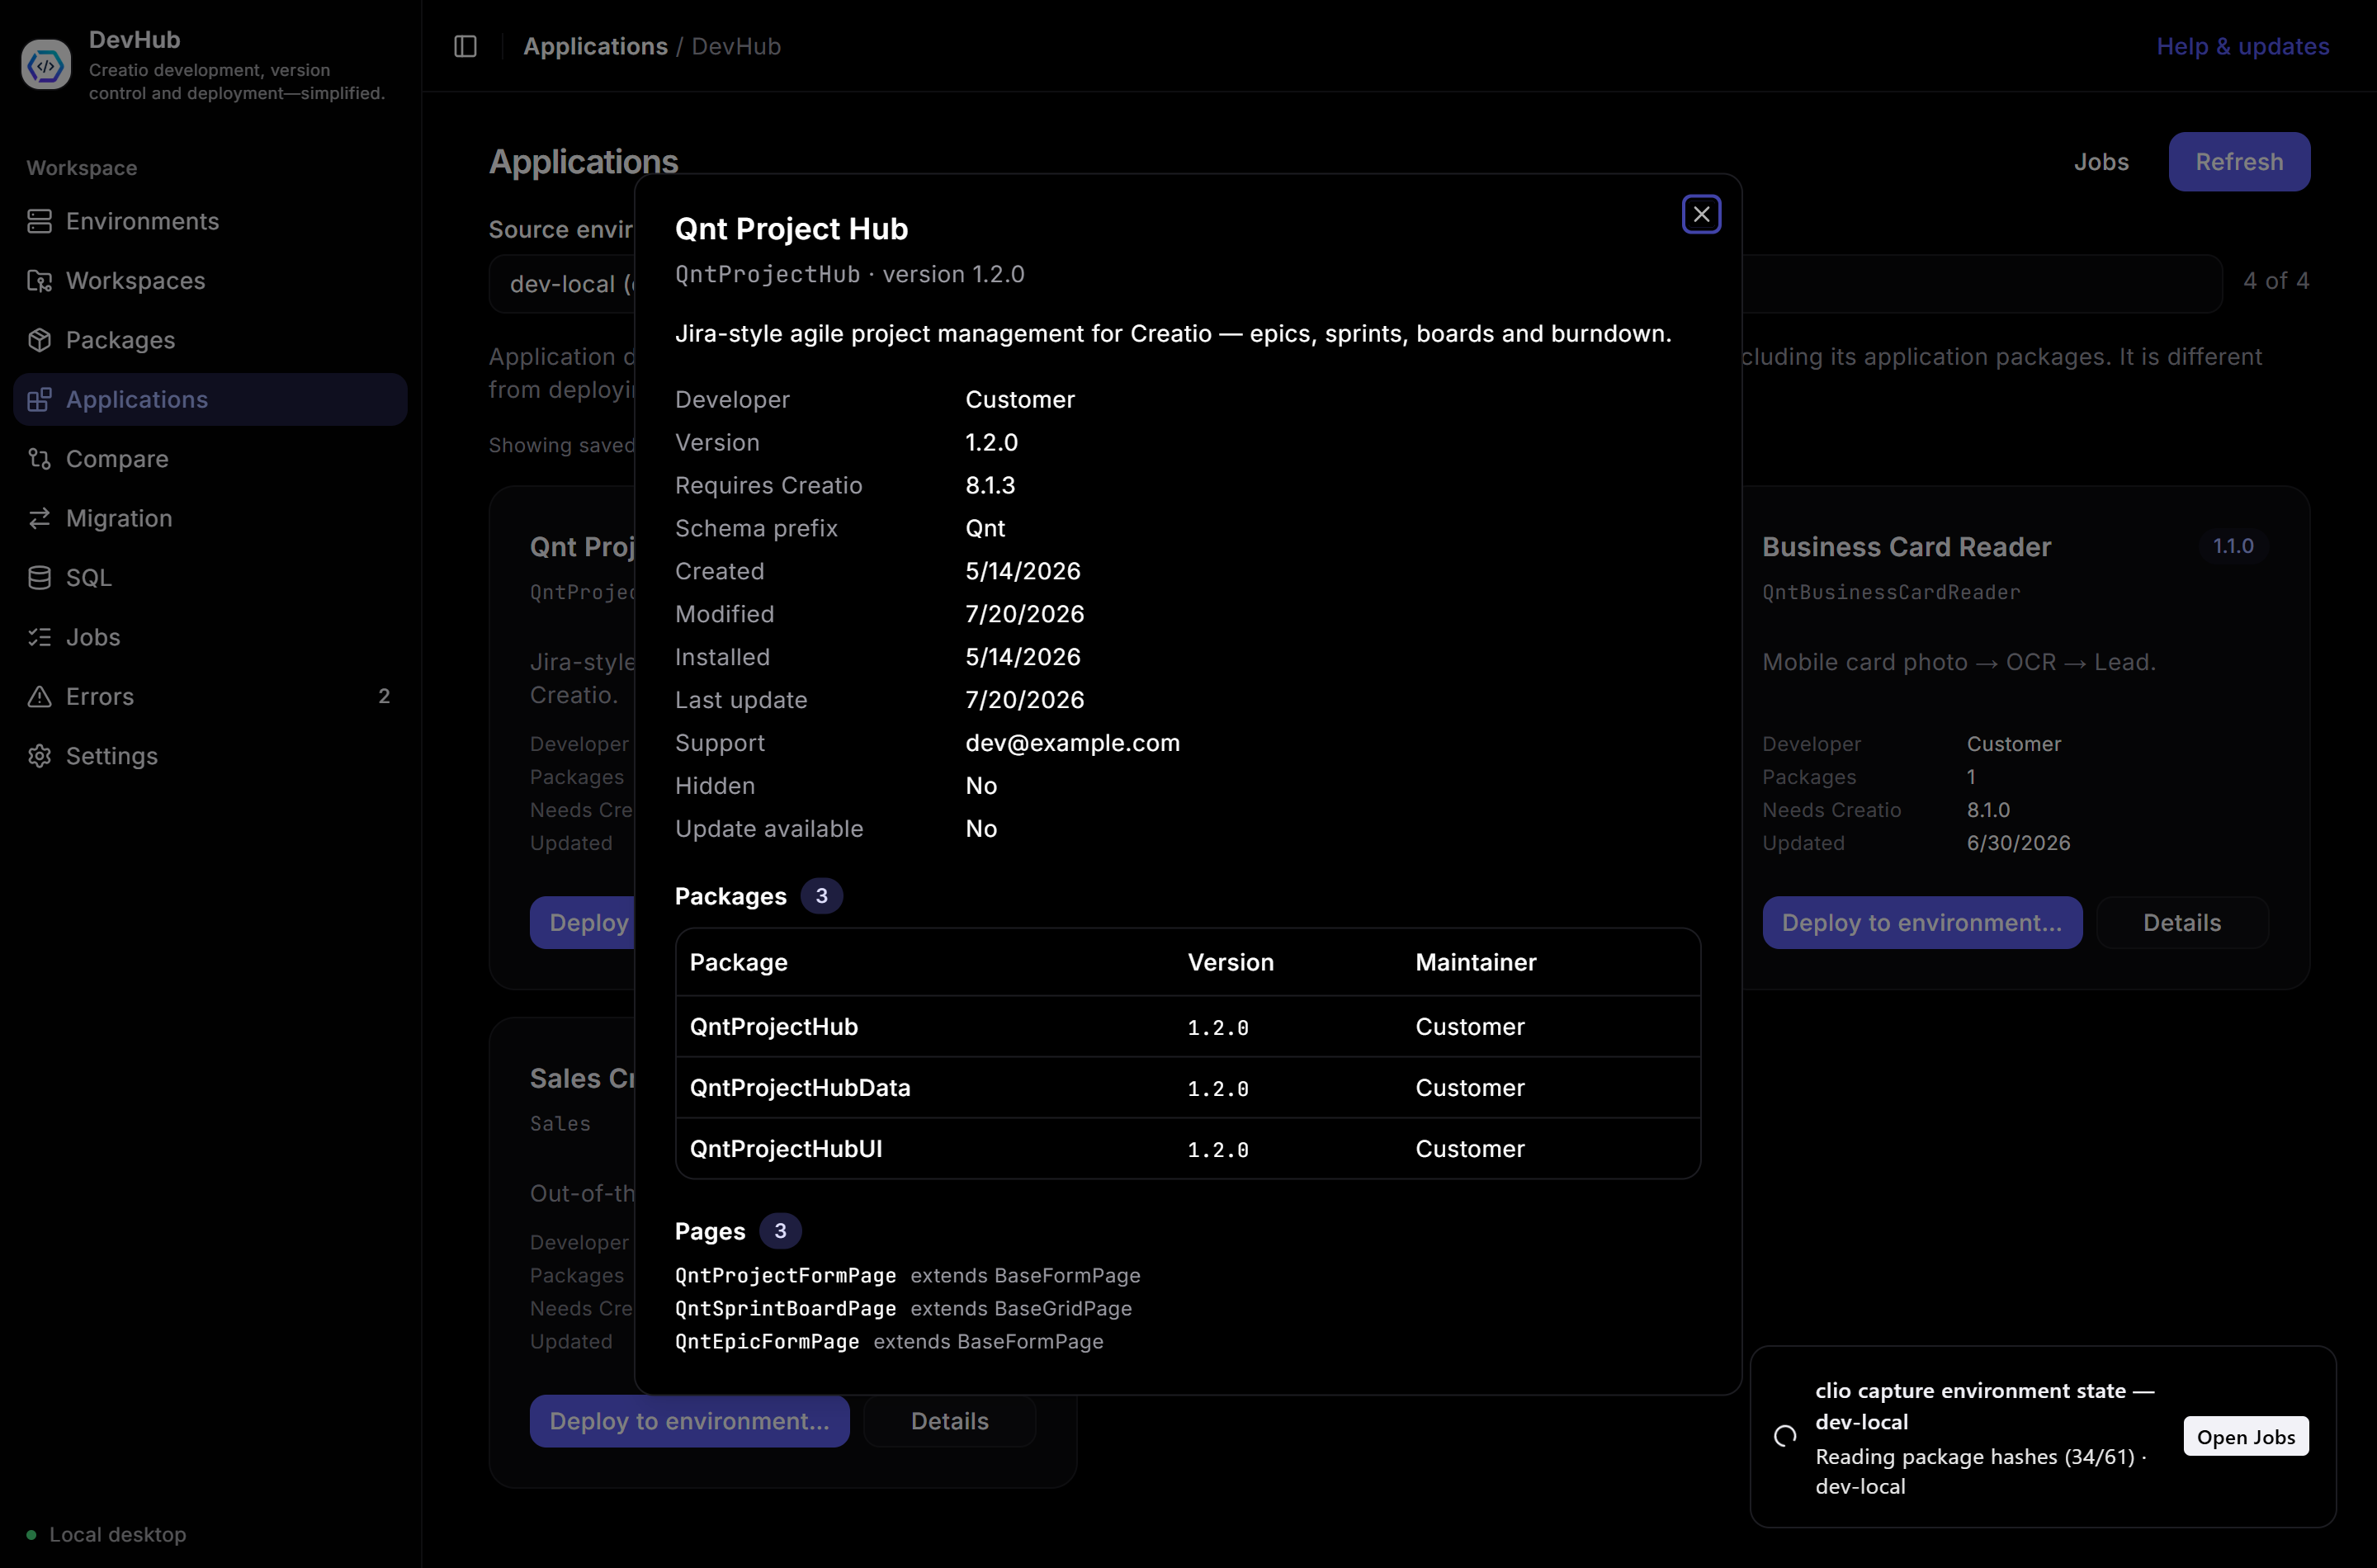
Task: Click the clio capture environment state message
Action: click(1985, 1406)
